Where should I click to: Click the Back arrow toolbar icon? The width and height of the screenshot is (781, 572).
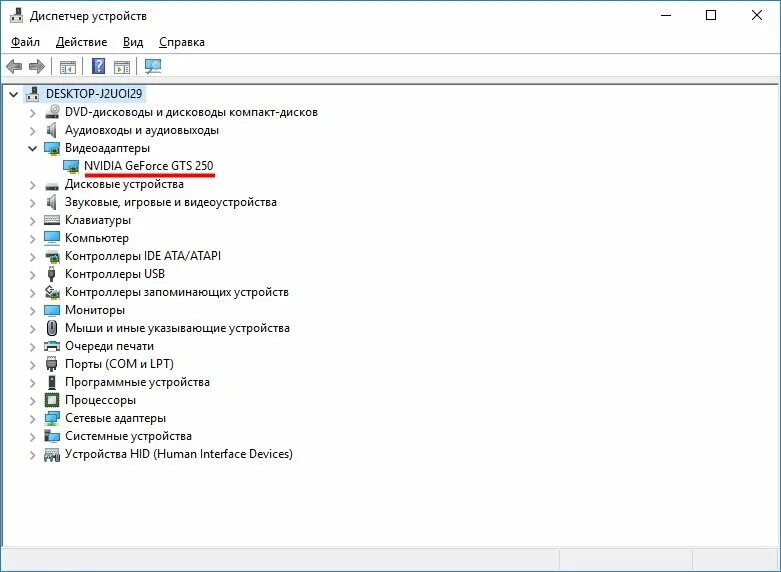click(x=14, y=66)
